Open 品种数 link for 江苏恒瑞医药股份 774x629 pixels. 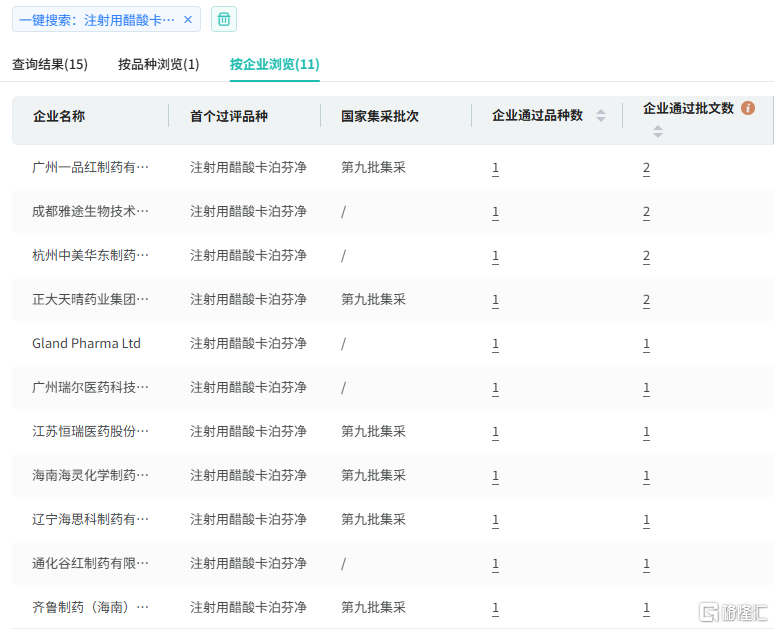(x=495, y=432)
